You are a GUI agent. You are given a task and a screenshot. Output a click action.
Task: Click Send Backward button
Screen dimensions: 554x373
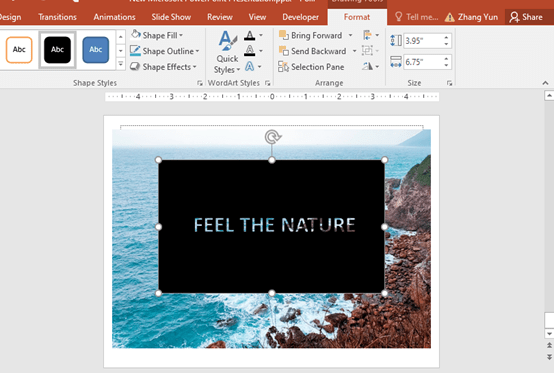pyautogui.click(x=312, y=51)
